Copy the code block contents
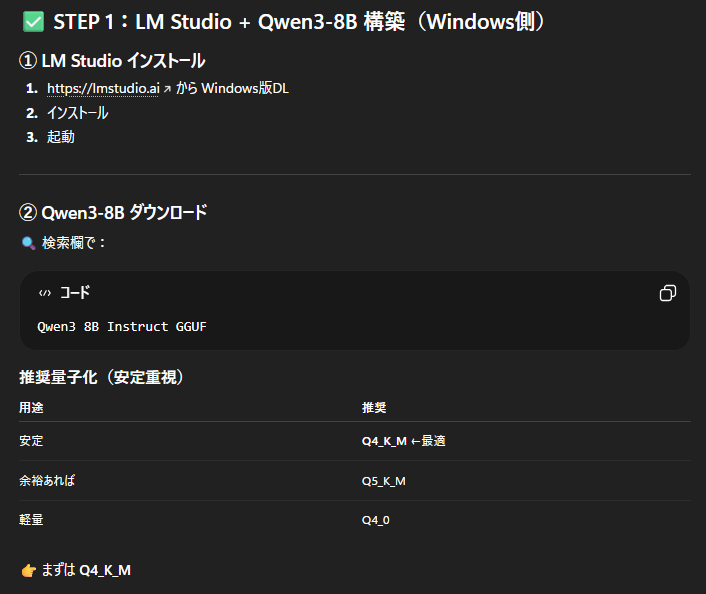 [x=668, y=293]
